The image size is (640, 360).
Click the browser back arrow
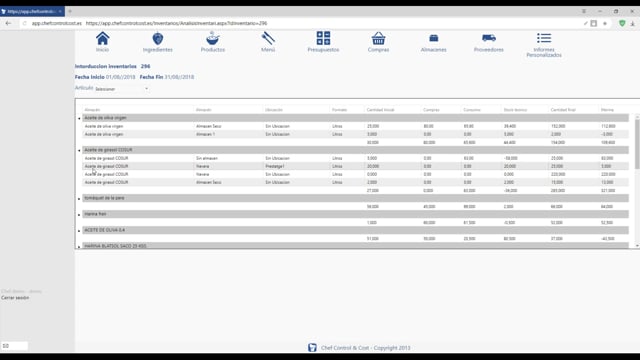pyautogui.click(x=8, y=23)
